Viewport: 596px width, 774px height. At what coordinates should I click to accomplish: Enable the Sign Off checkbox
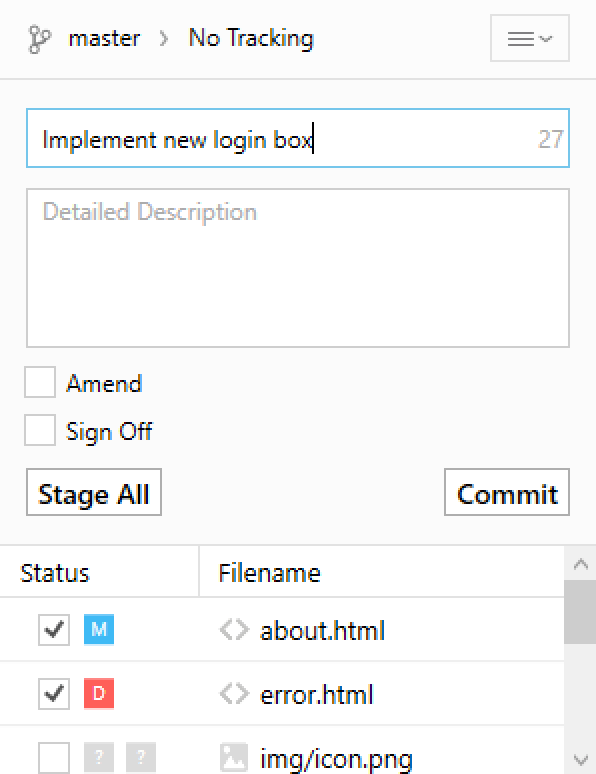point(40,430)
